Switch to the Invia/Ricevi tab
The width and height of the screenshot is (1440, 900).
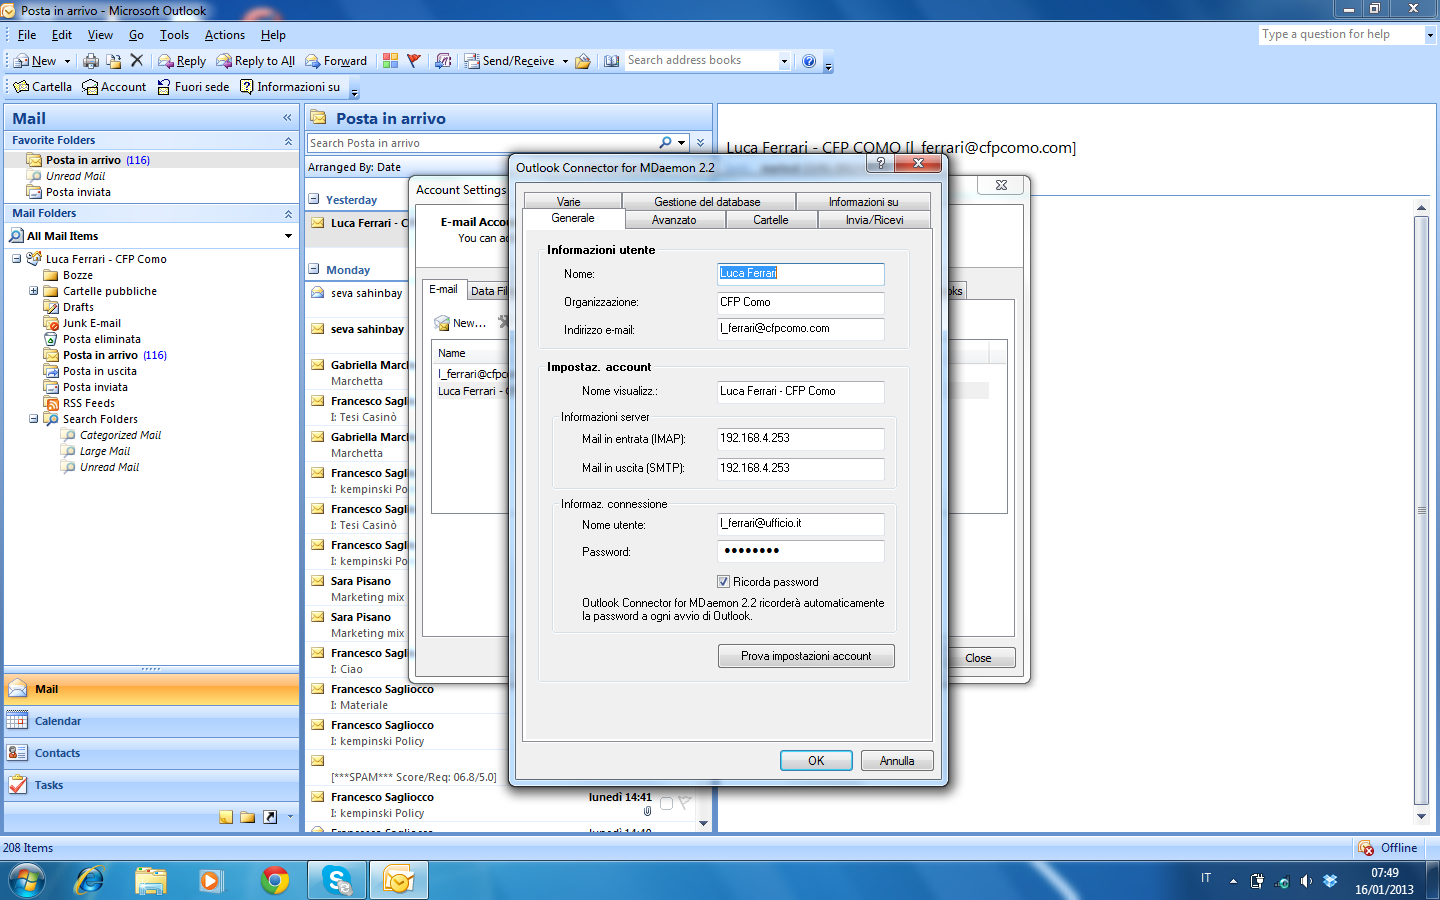coord(874,220)
